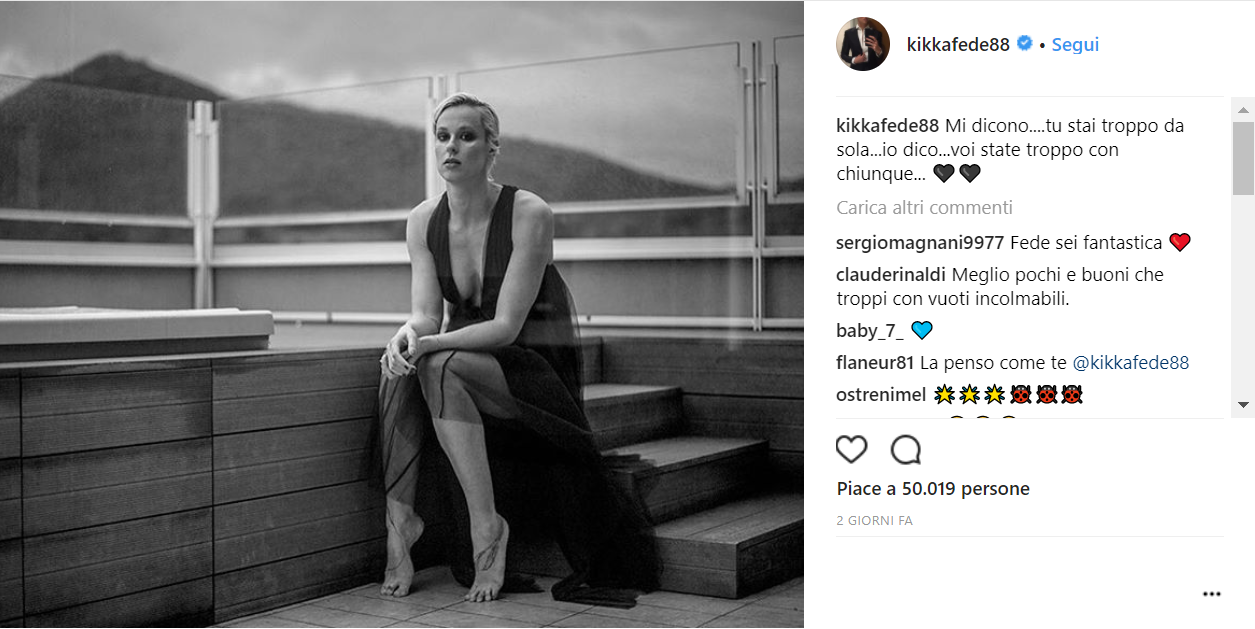Screen dimensions: 1255x629
Task: Click the red heart emoji in sergiomagnani9977's comment
Action: click(x=1180, y=242)
